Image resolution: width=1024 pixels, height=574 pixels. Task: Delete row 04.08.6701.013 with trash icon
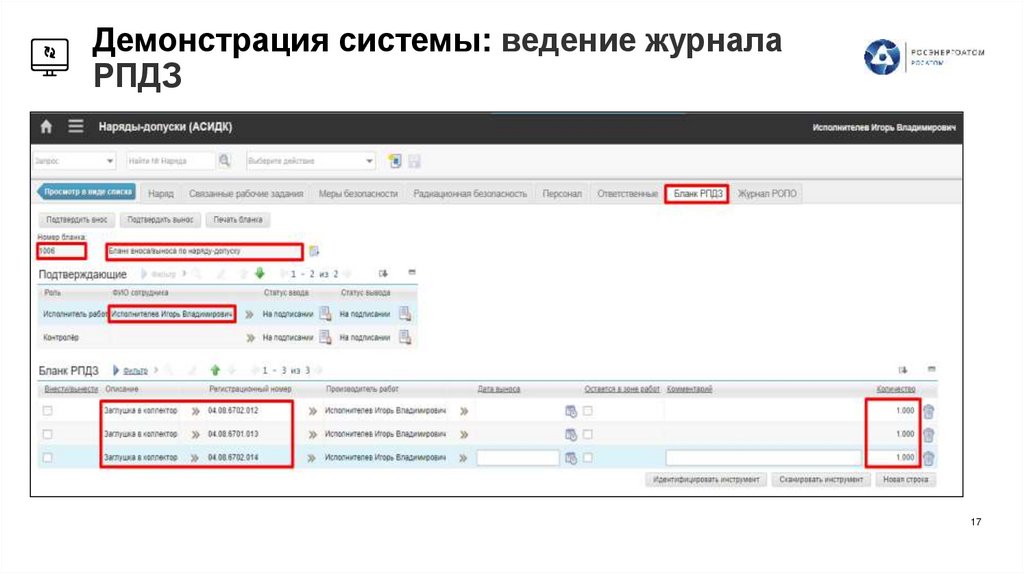(928, 434)
